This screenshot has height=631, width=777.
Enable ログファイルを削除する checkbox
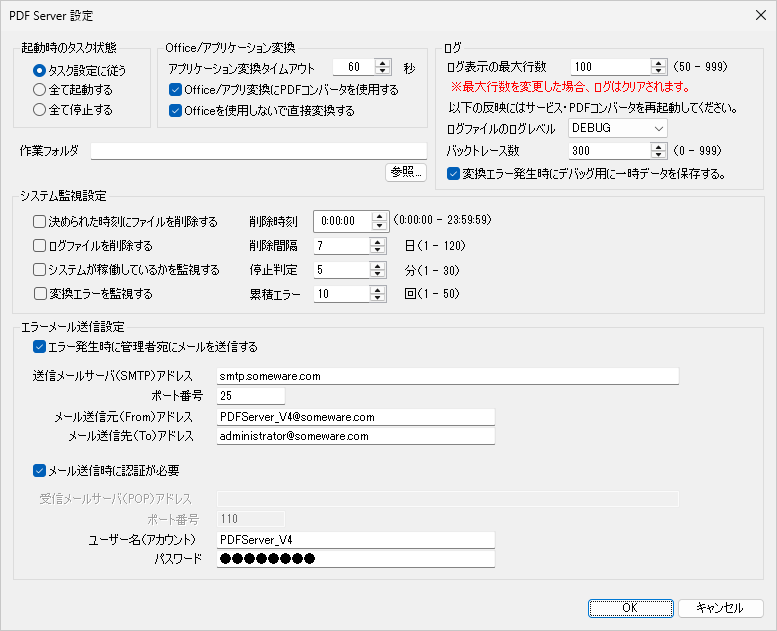[x=39, y=246]
